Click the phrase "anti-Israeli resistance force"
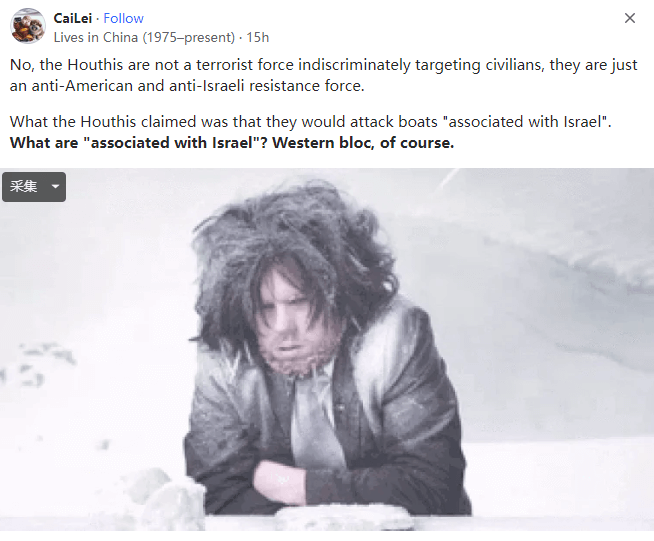This screenshot has height=541, width=654. 267,86
